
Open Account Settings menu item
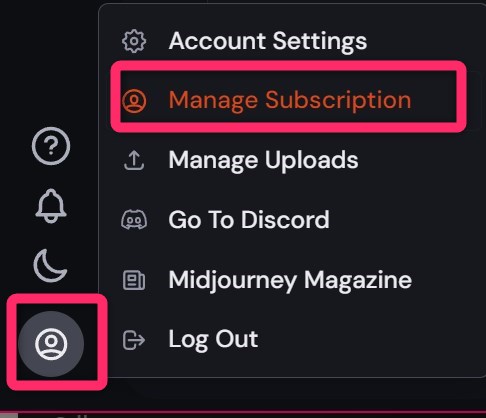(268, 41)
